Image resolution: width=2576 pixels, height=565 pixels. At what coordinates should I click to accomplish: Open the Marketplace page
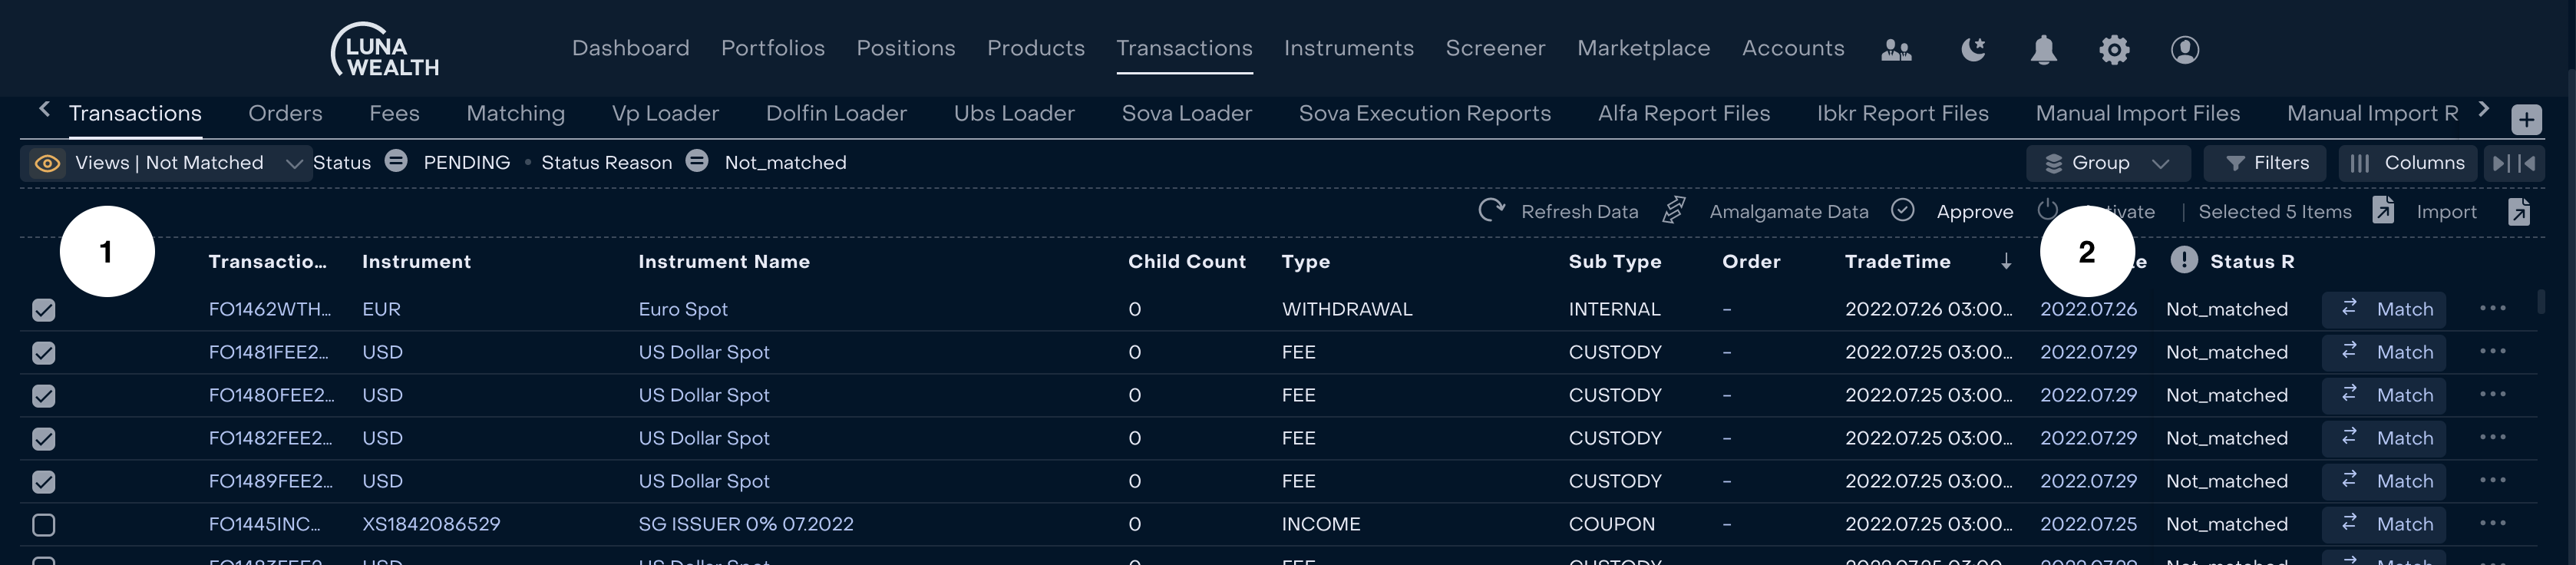(x=1643, y=48)
